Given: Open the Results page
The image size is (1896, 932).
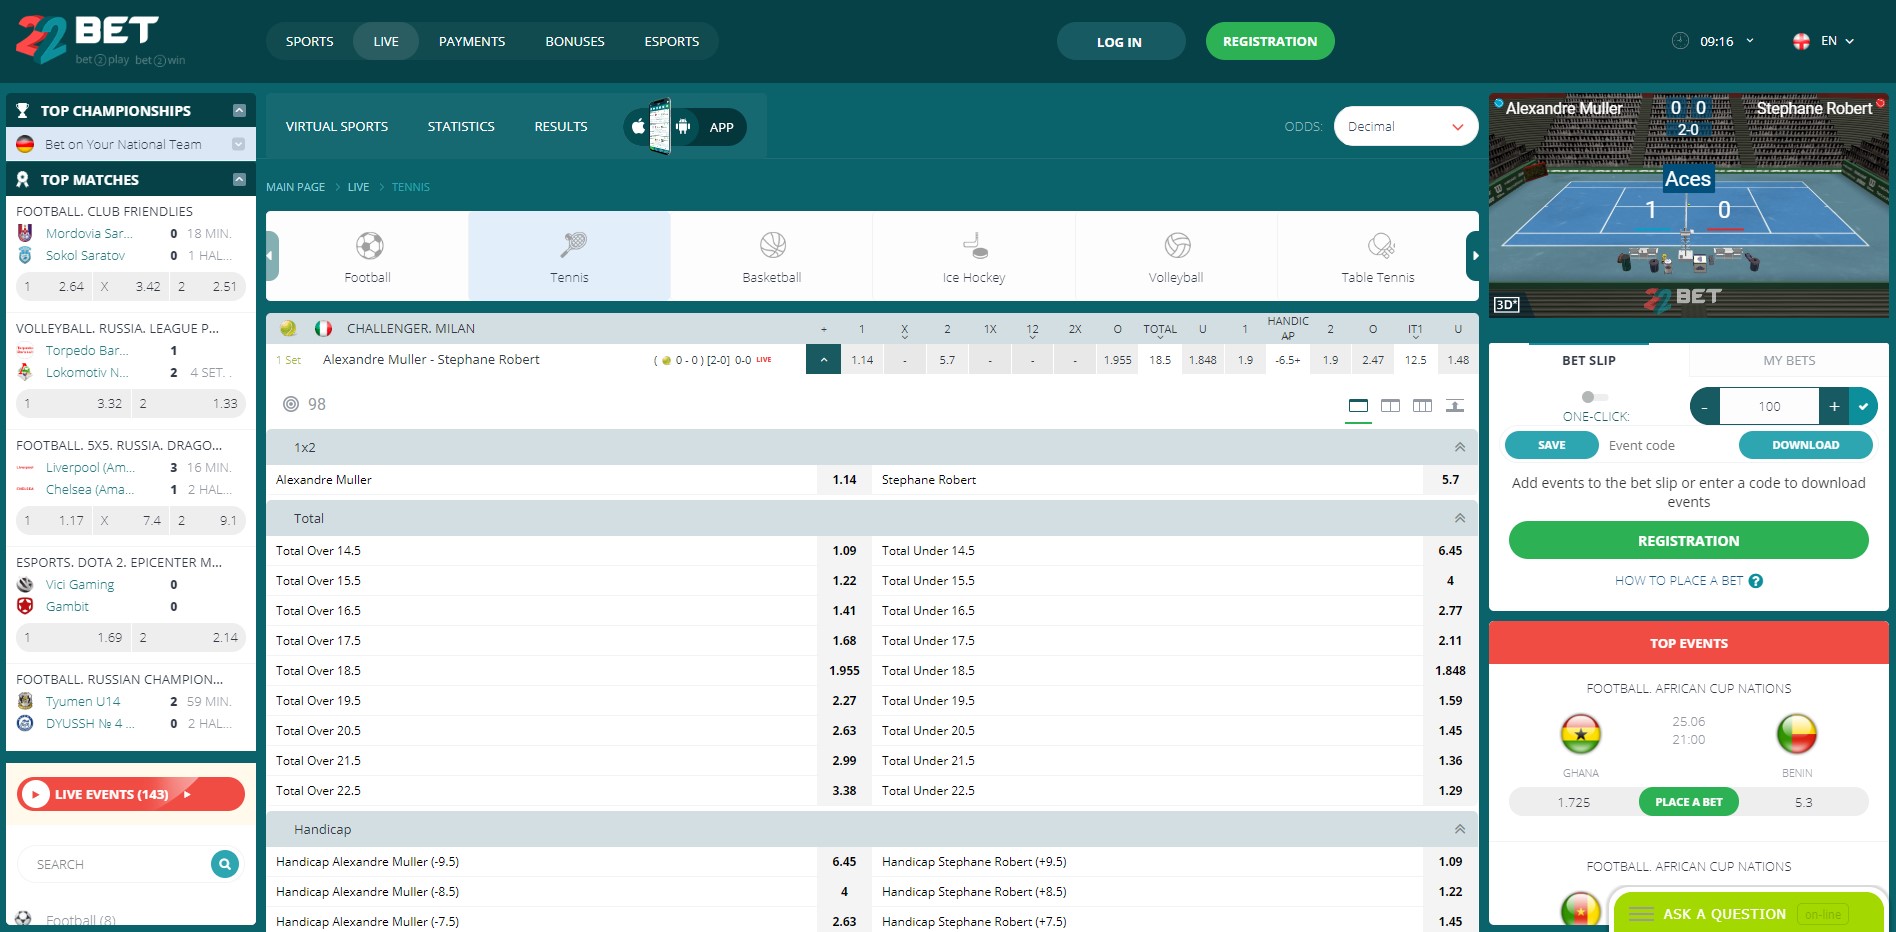Looking at the screenshot, I should point(561,126).
